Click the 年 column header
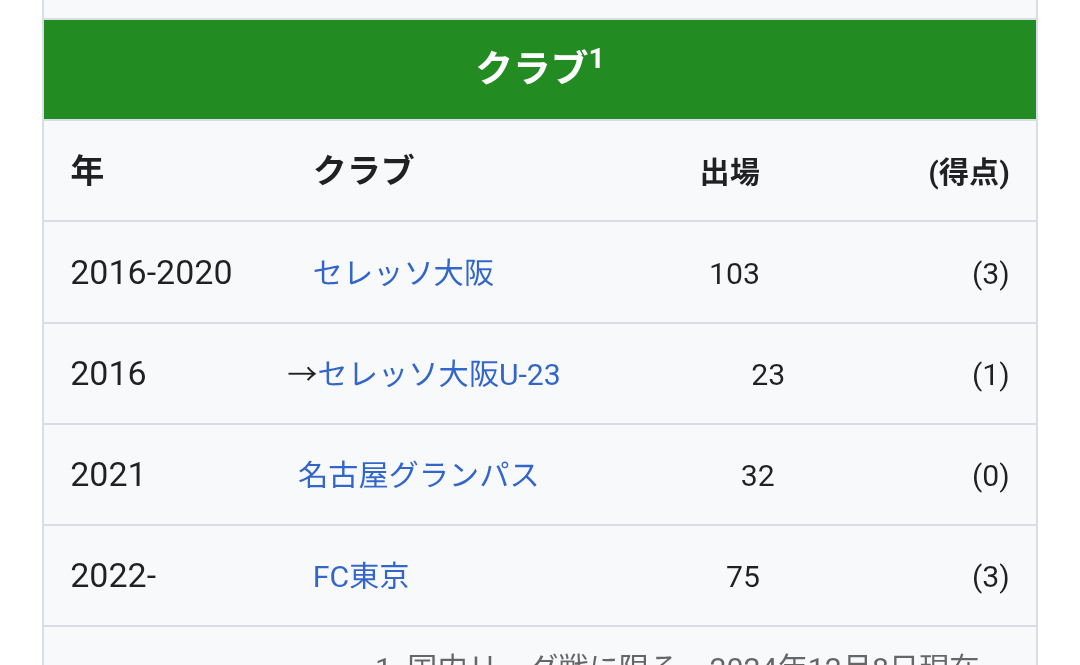The image size is (1080, 665). coord(87,170)
